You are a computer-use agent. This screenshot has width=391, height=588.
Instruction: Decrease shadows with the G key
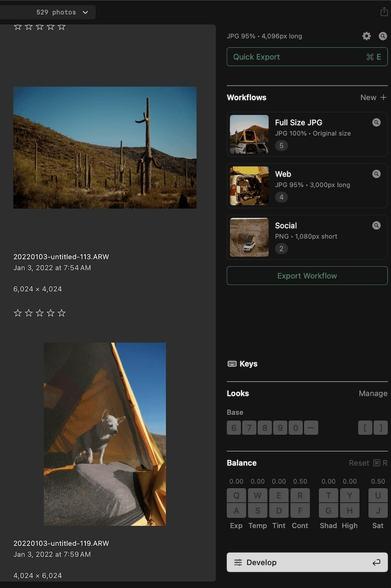click(328, 510)
